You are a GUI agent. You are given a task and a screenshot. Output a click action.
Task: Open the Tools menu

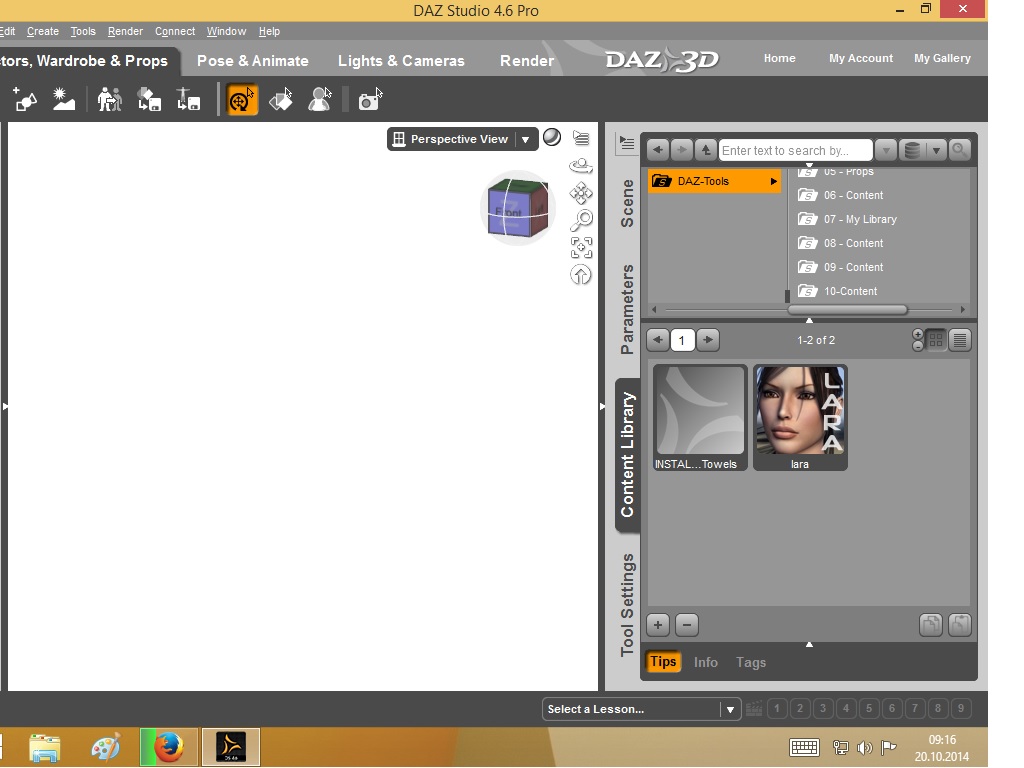pyautogui.click(x=83, y=31)
